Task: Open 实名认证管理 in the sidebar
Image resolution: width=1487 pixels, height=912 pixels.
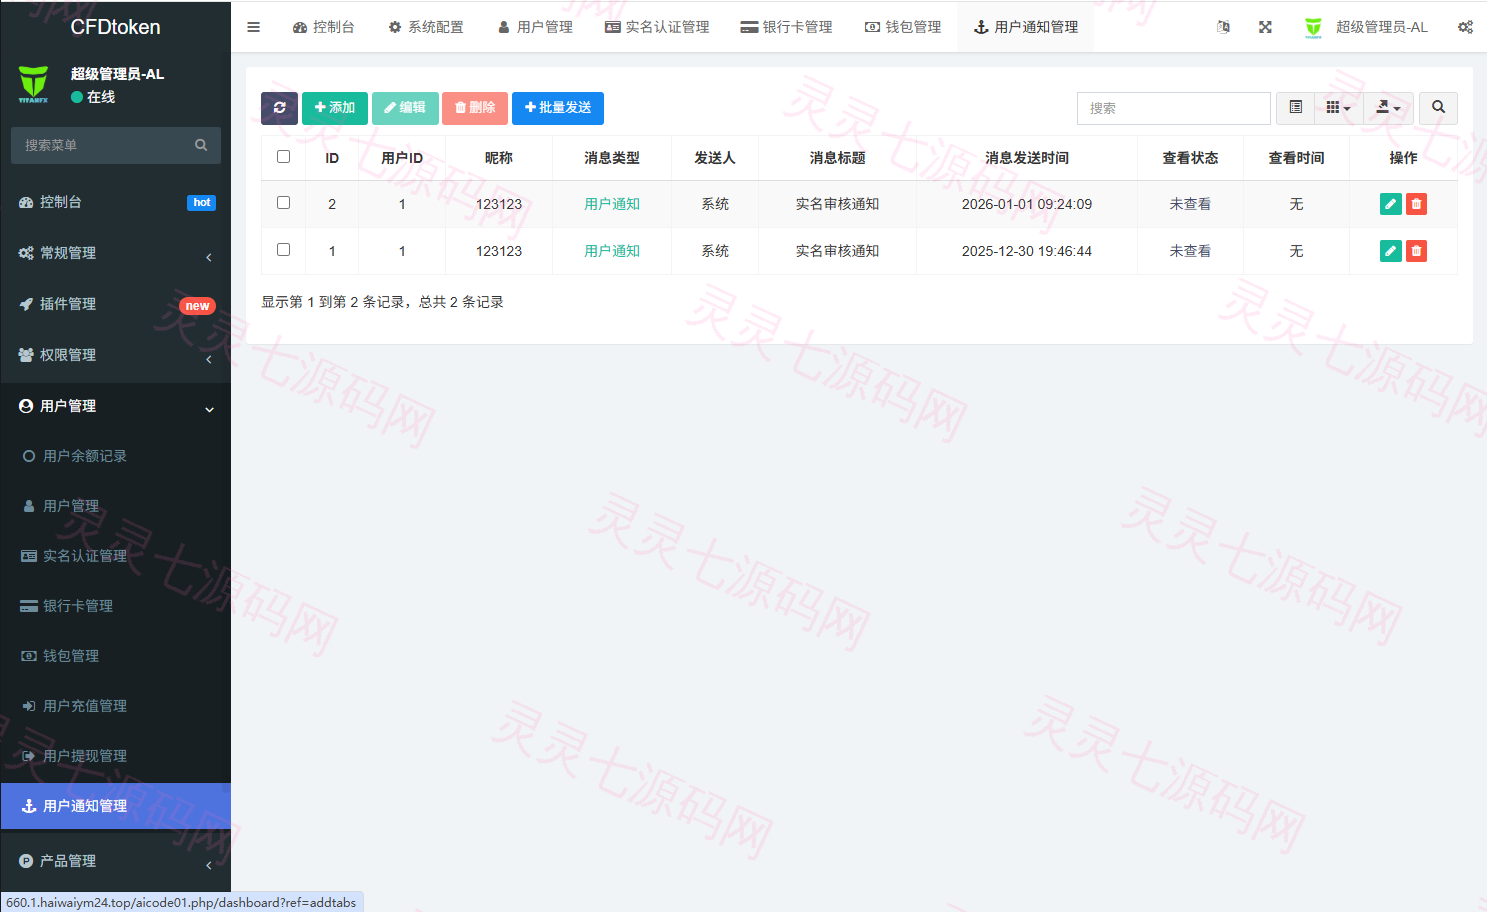Action: (116, 556)
